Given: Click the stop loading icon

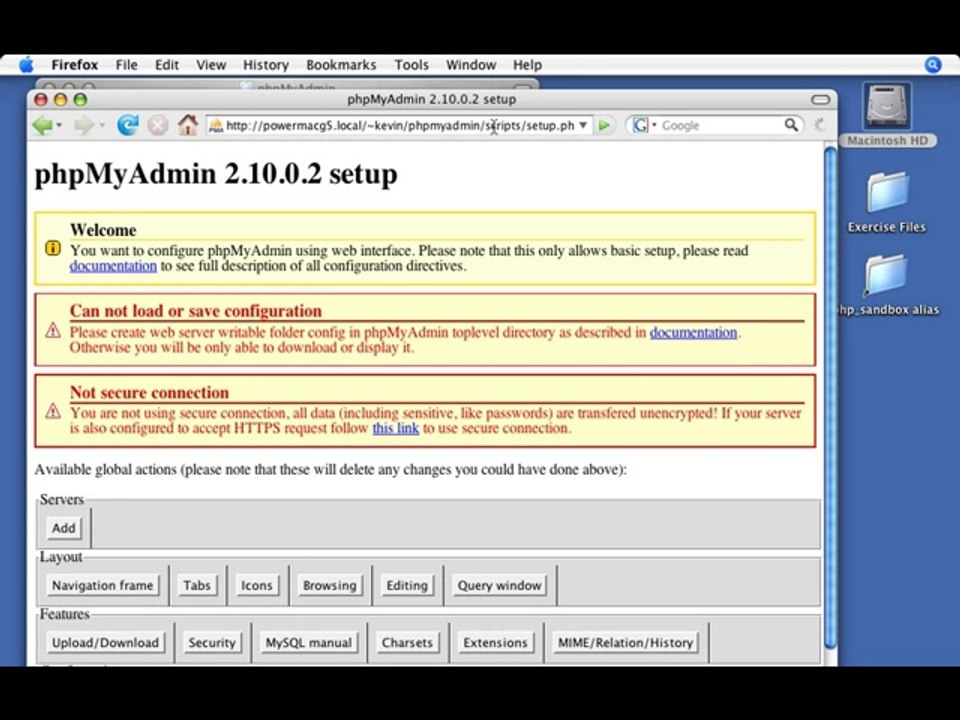Looking at the screenshot, I should tap(158, 126).
